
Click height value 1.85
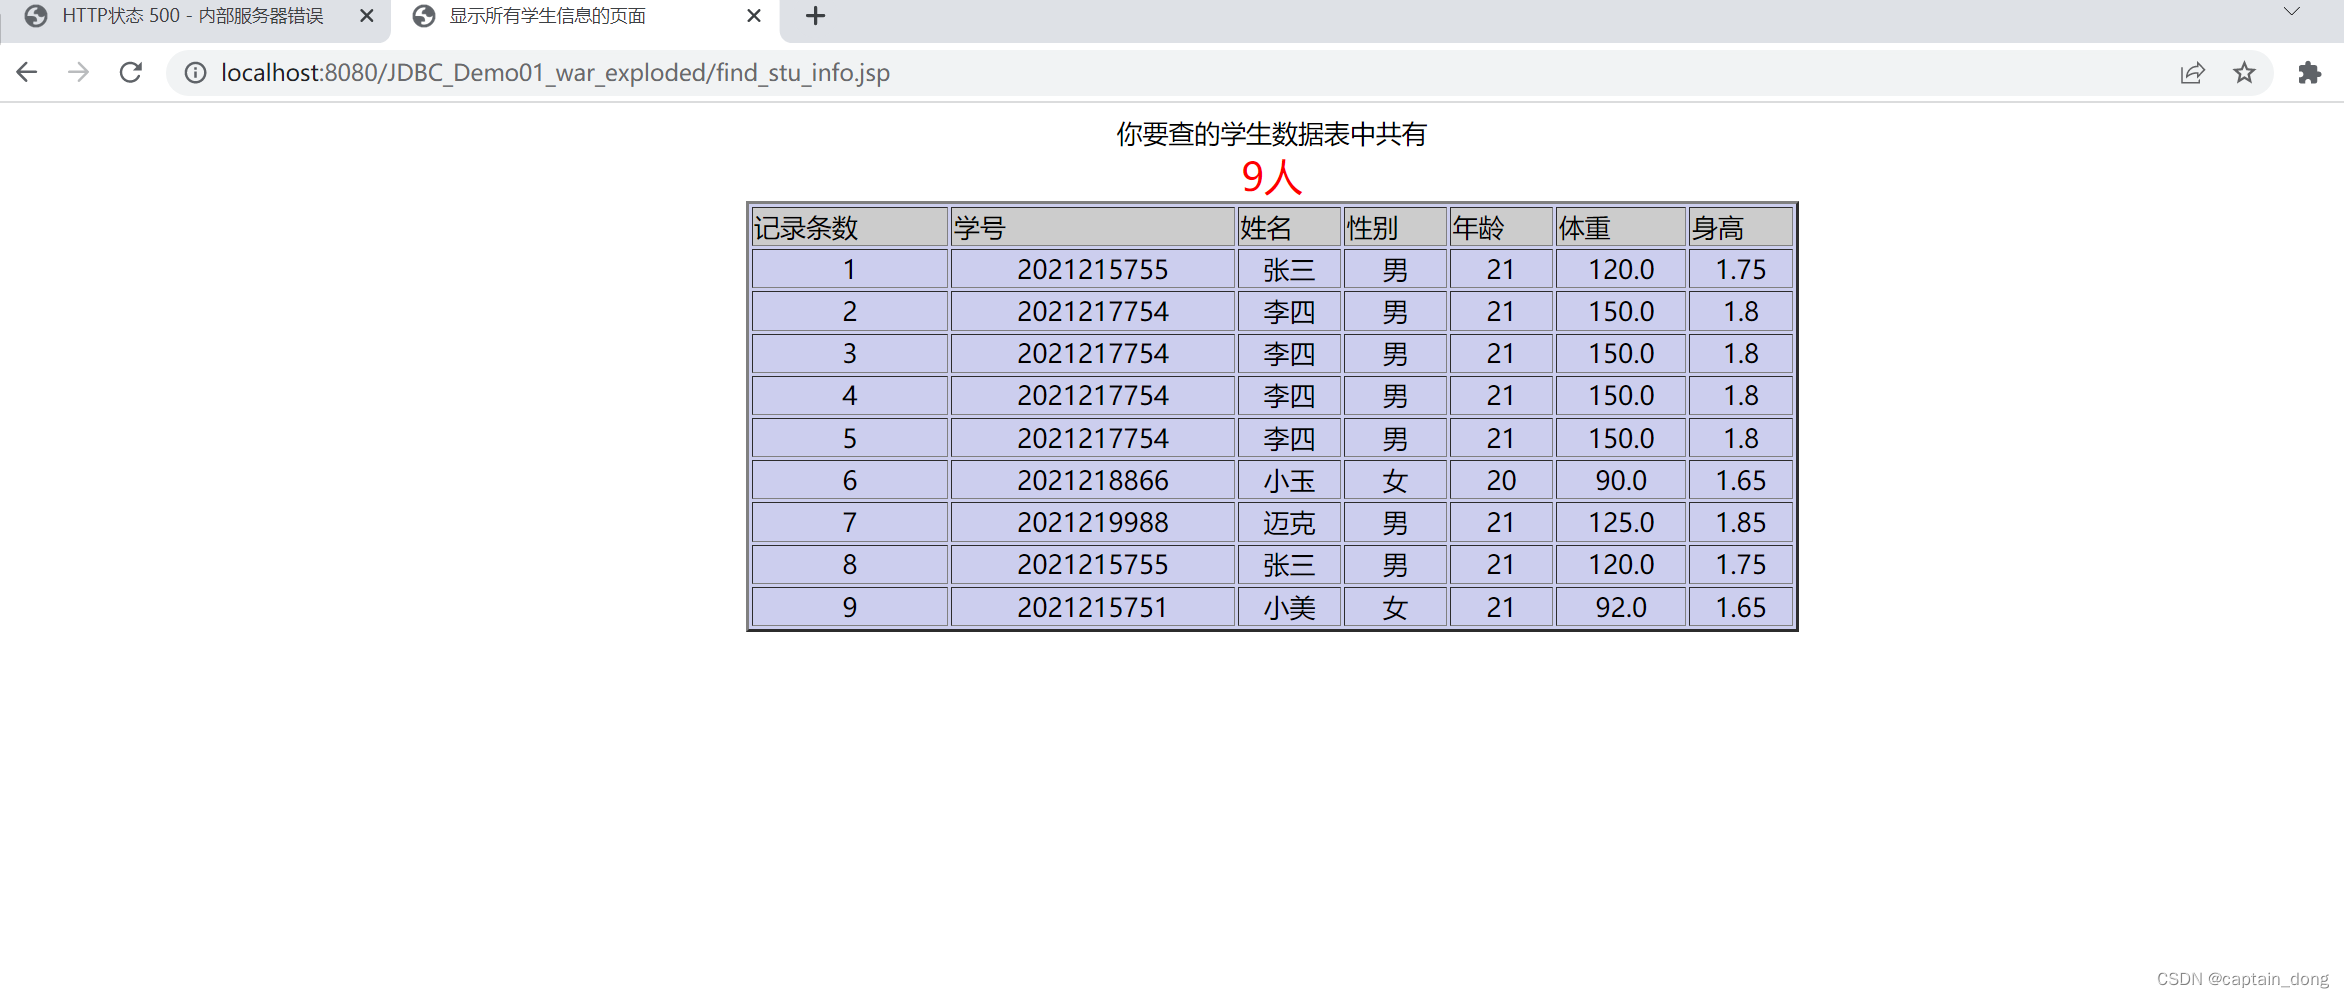[x=1741, y=522]
